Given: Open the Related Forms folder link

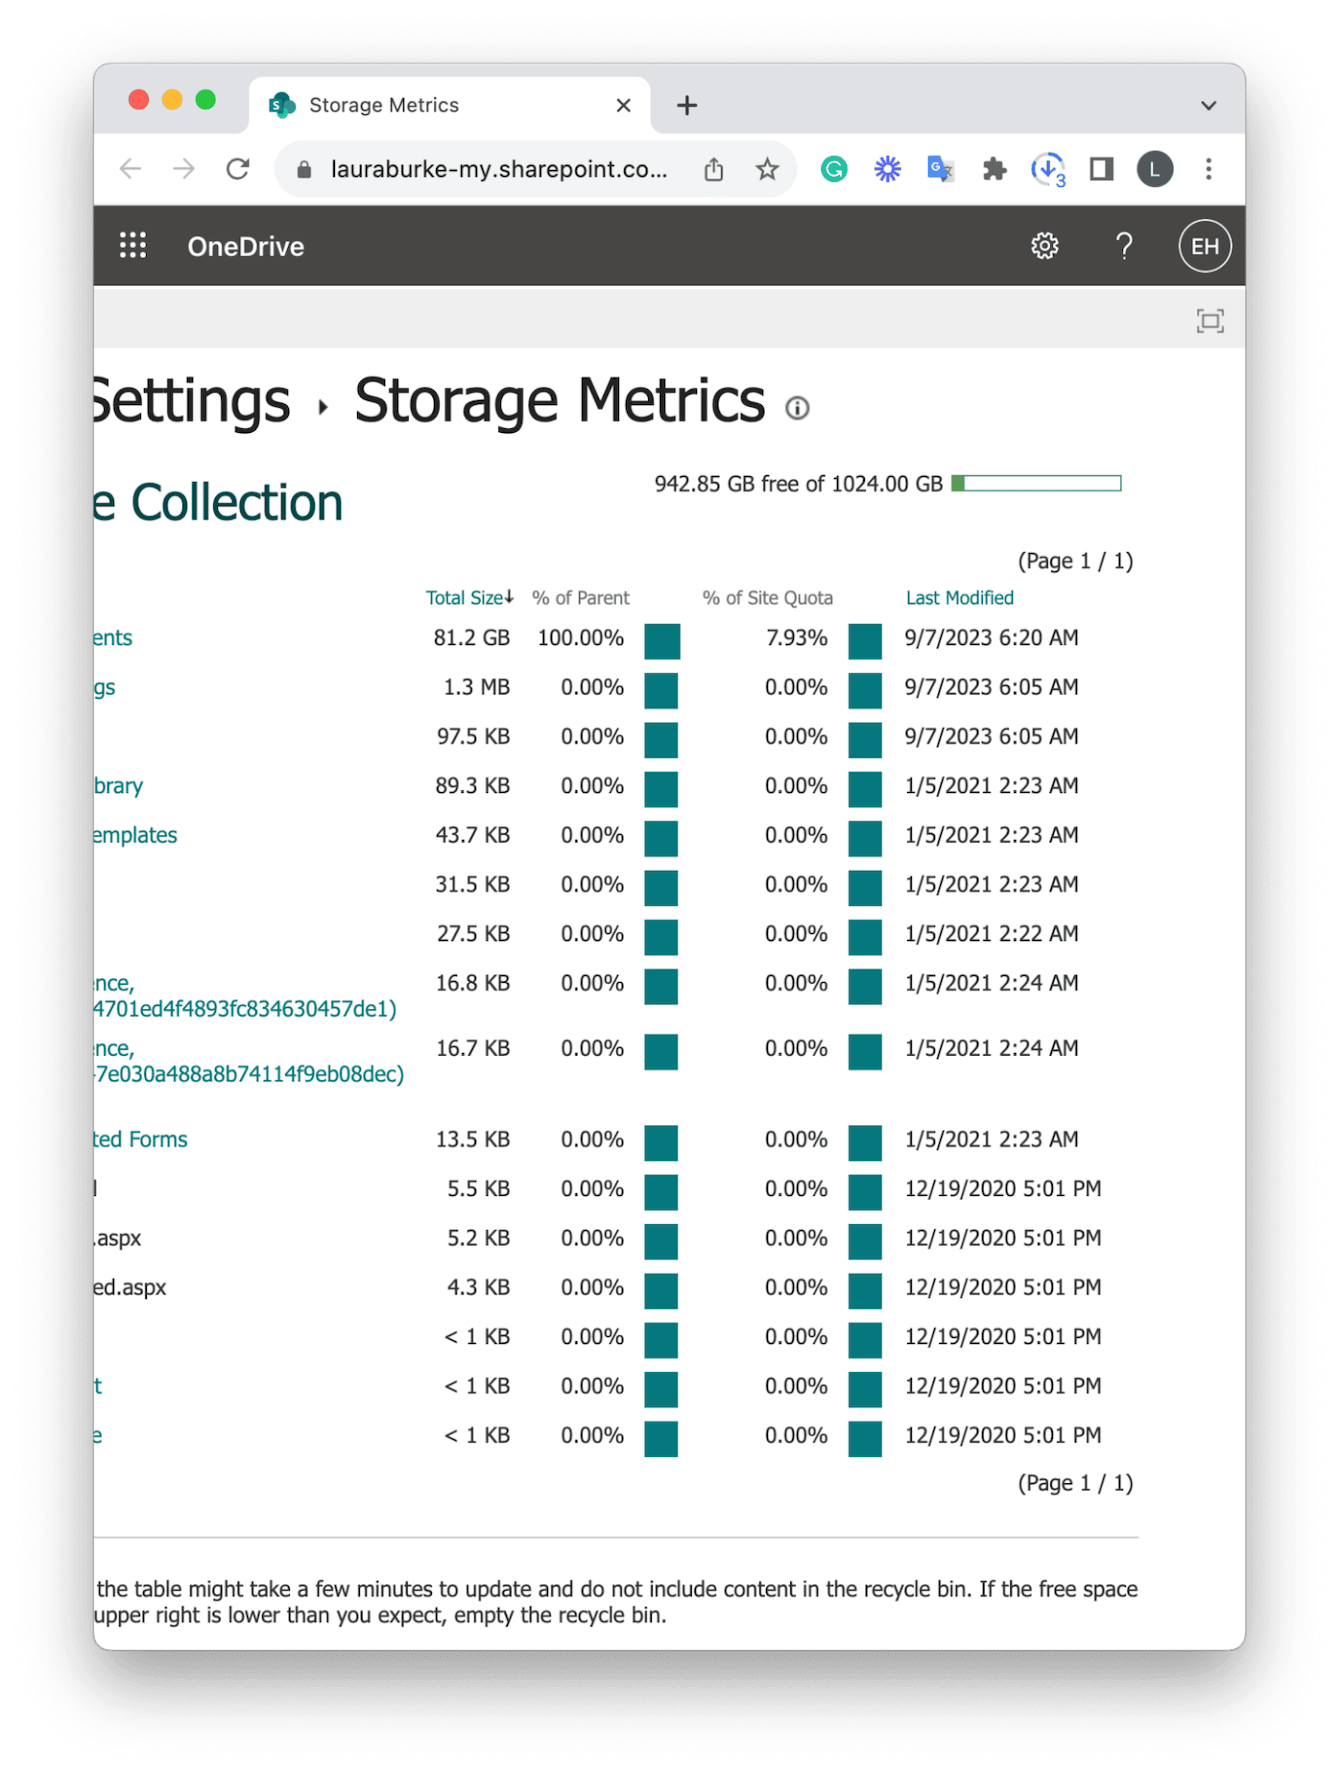Looking at the screenshot, I should pos(140,1140).
